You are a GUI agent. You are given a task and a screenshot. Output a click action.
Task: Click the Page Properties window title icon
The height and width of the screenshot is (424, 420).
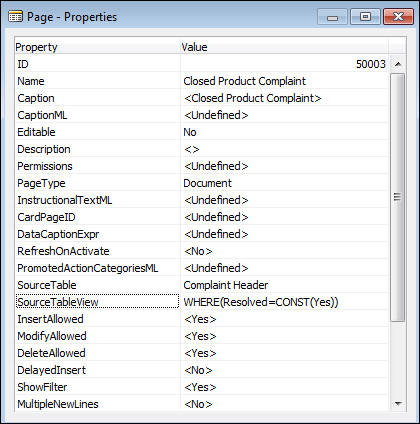15,16
